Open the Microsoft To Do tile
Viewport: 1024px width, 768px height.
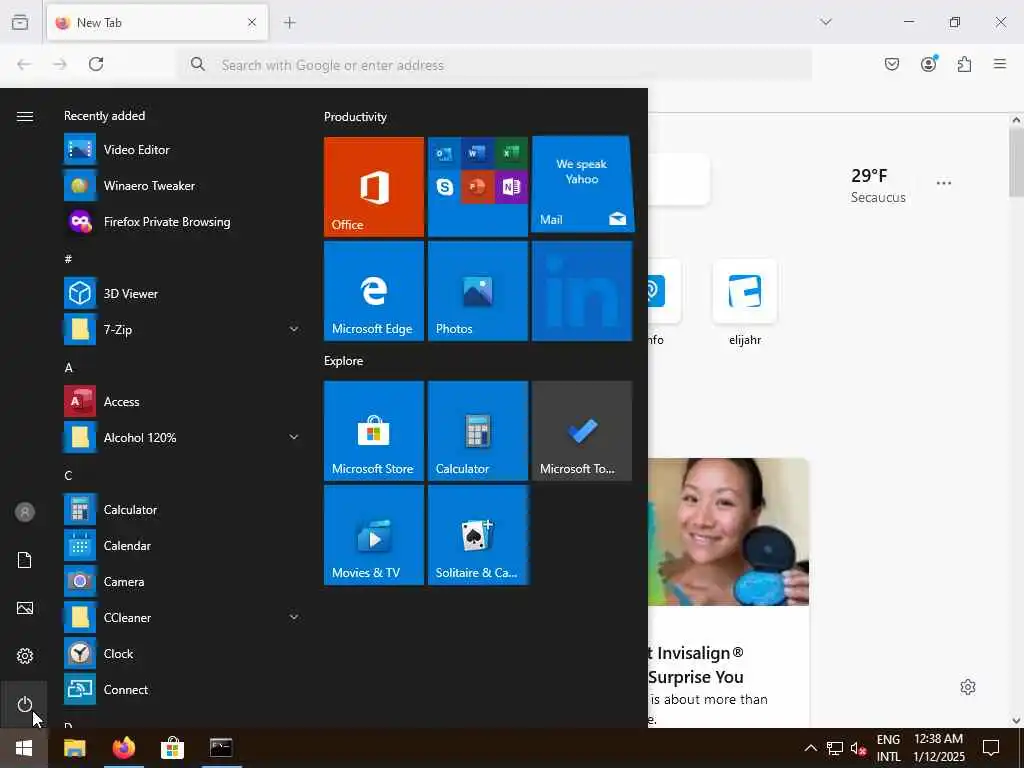(x=582, y=431)
